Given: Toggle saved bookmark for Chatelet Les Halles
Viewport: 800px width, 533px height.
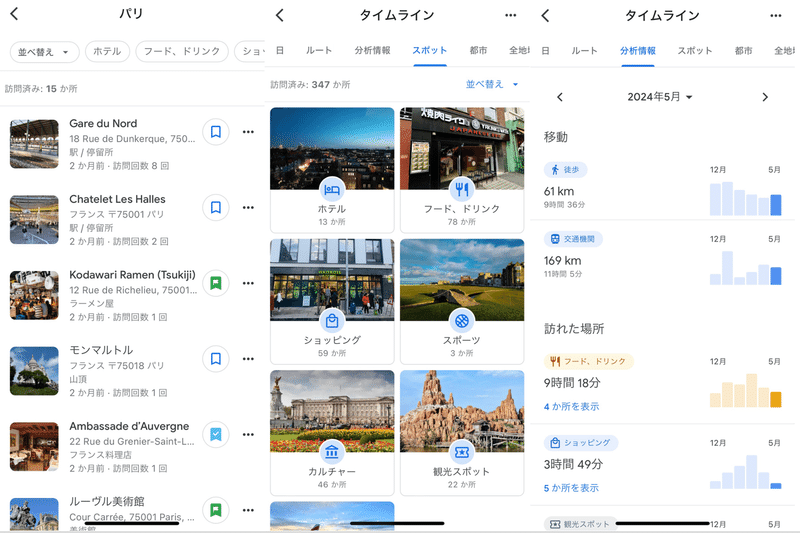Looking at the screenshot, I should (216, 208).
